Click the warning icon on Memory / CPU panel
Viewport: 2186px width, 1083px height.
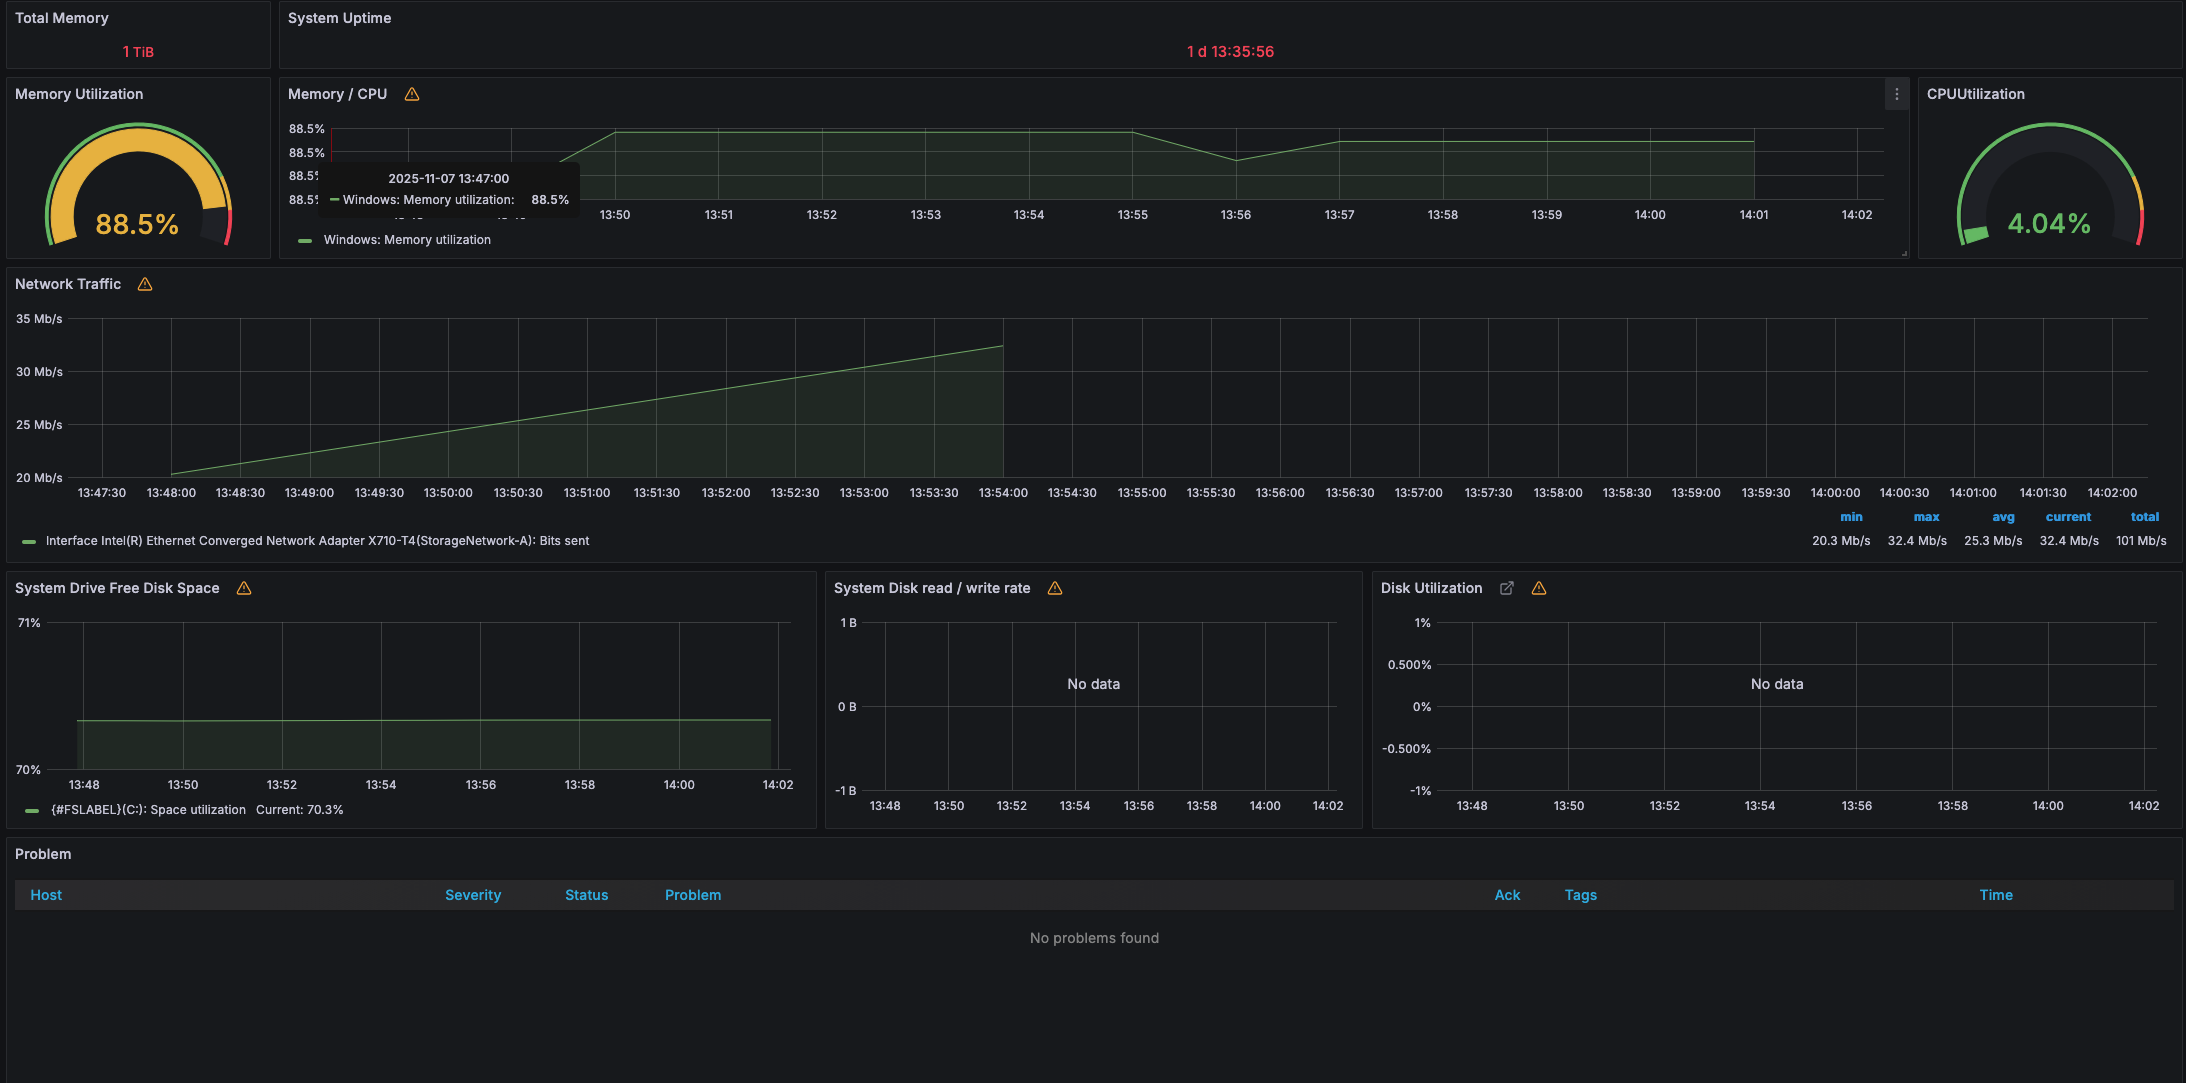pyautogui.click(x=411, y=94)
